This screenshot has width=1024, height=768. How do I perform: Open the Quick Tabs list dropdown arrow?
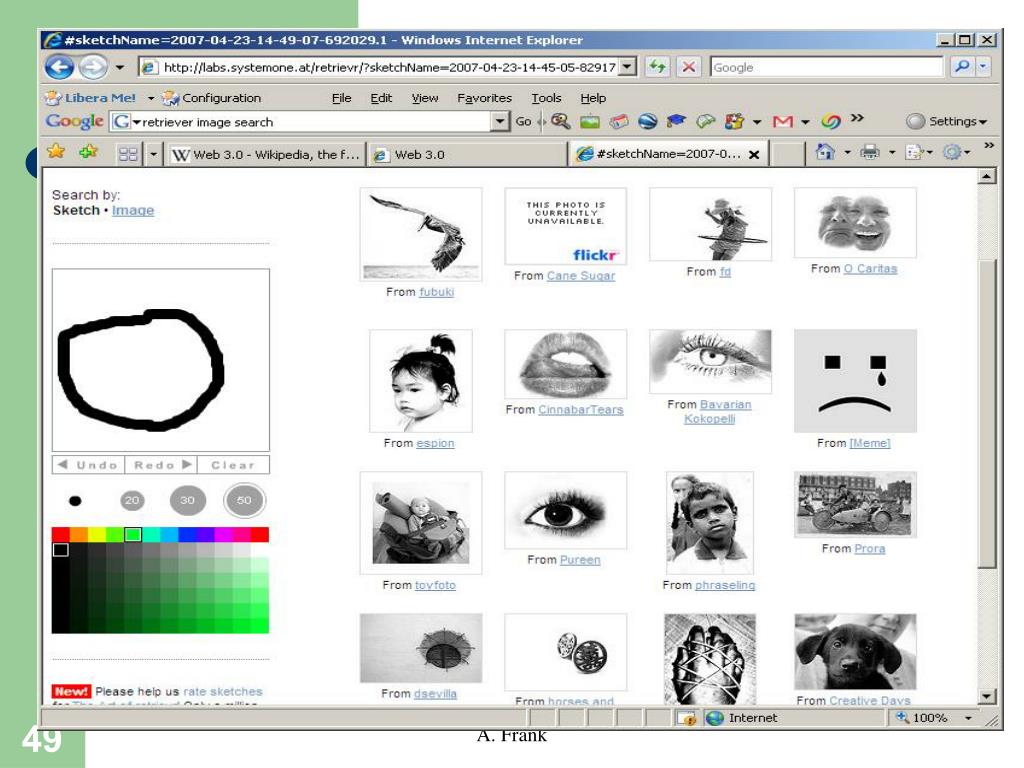(x=153, y=154)
